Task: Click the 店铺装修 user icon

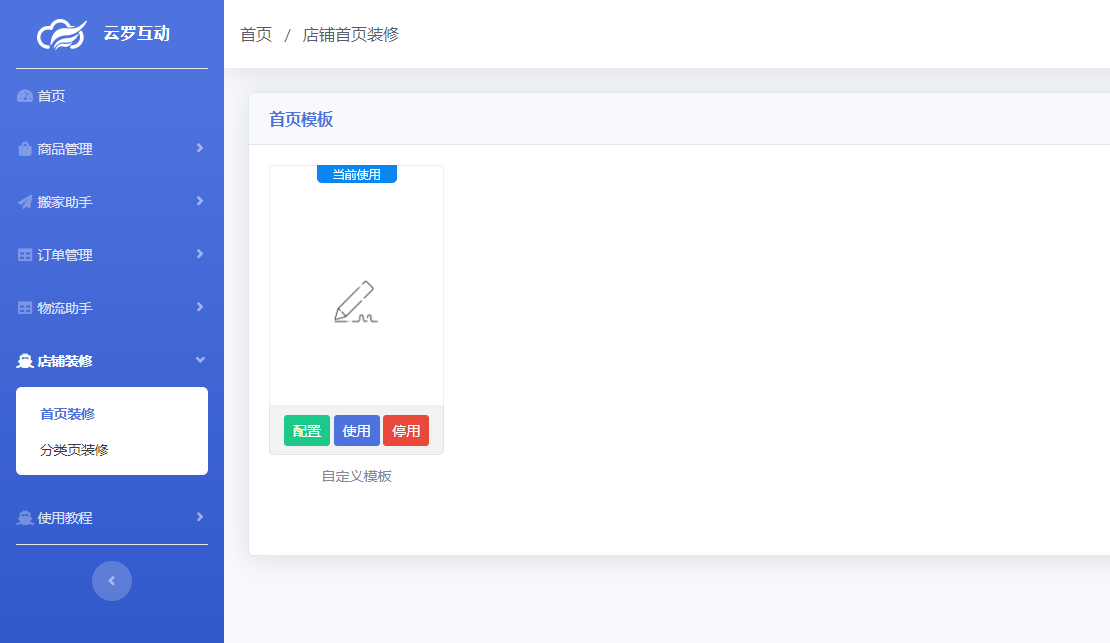Action: (24, 361)
